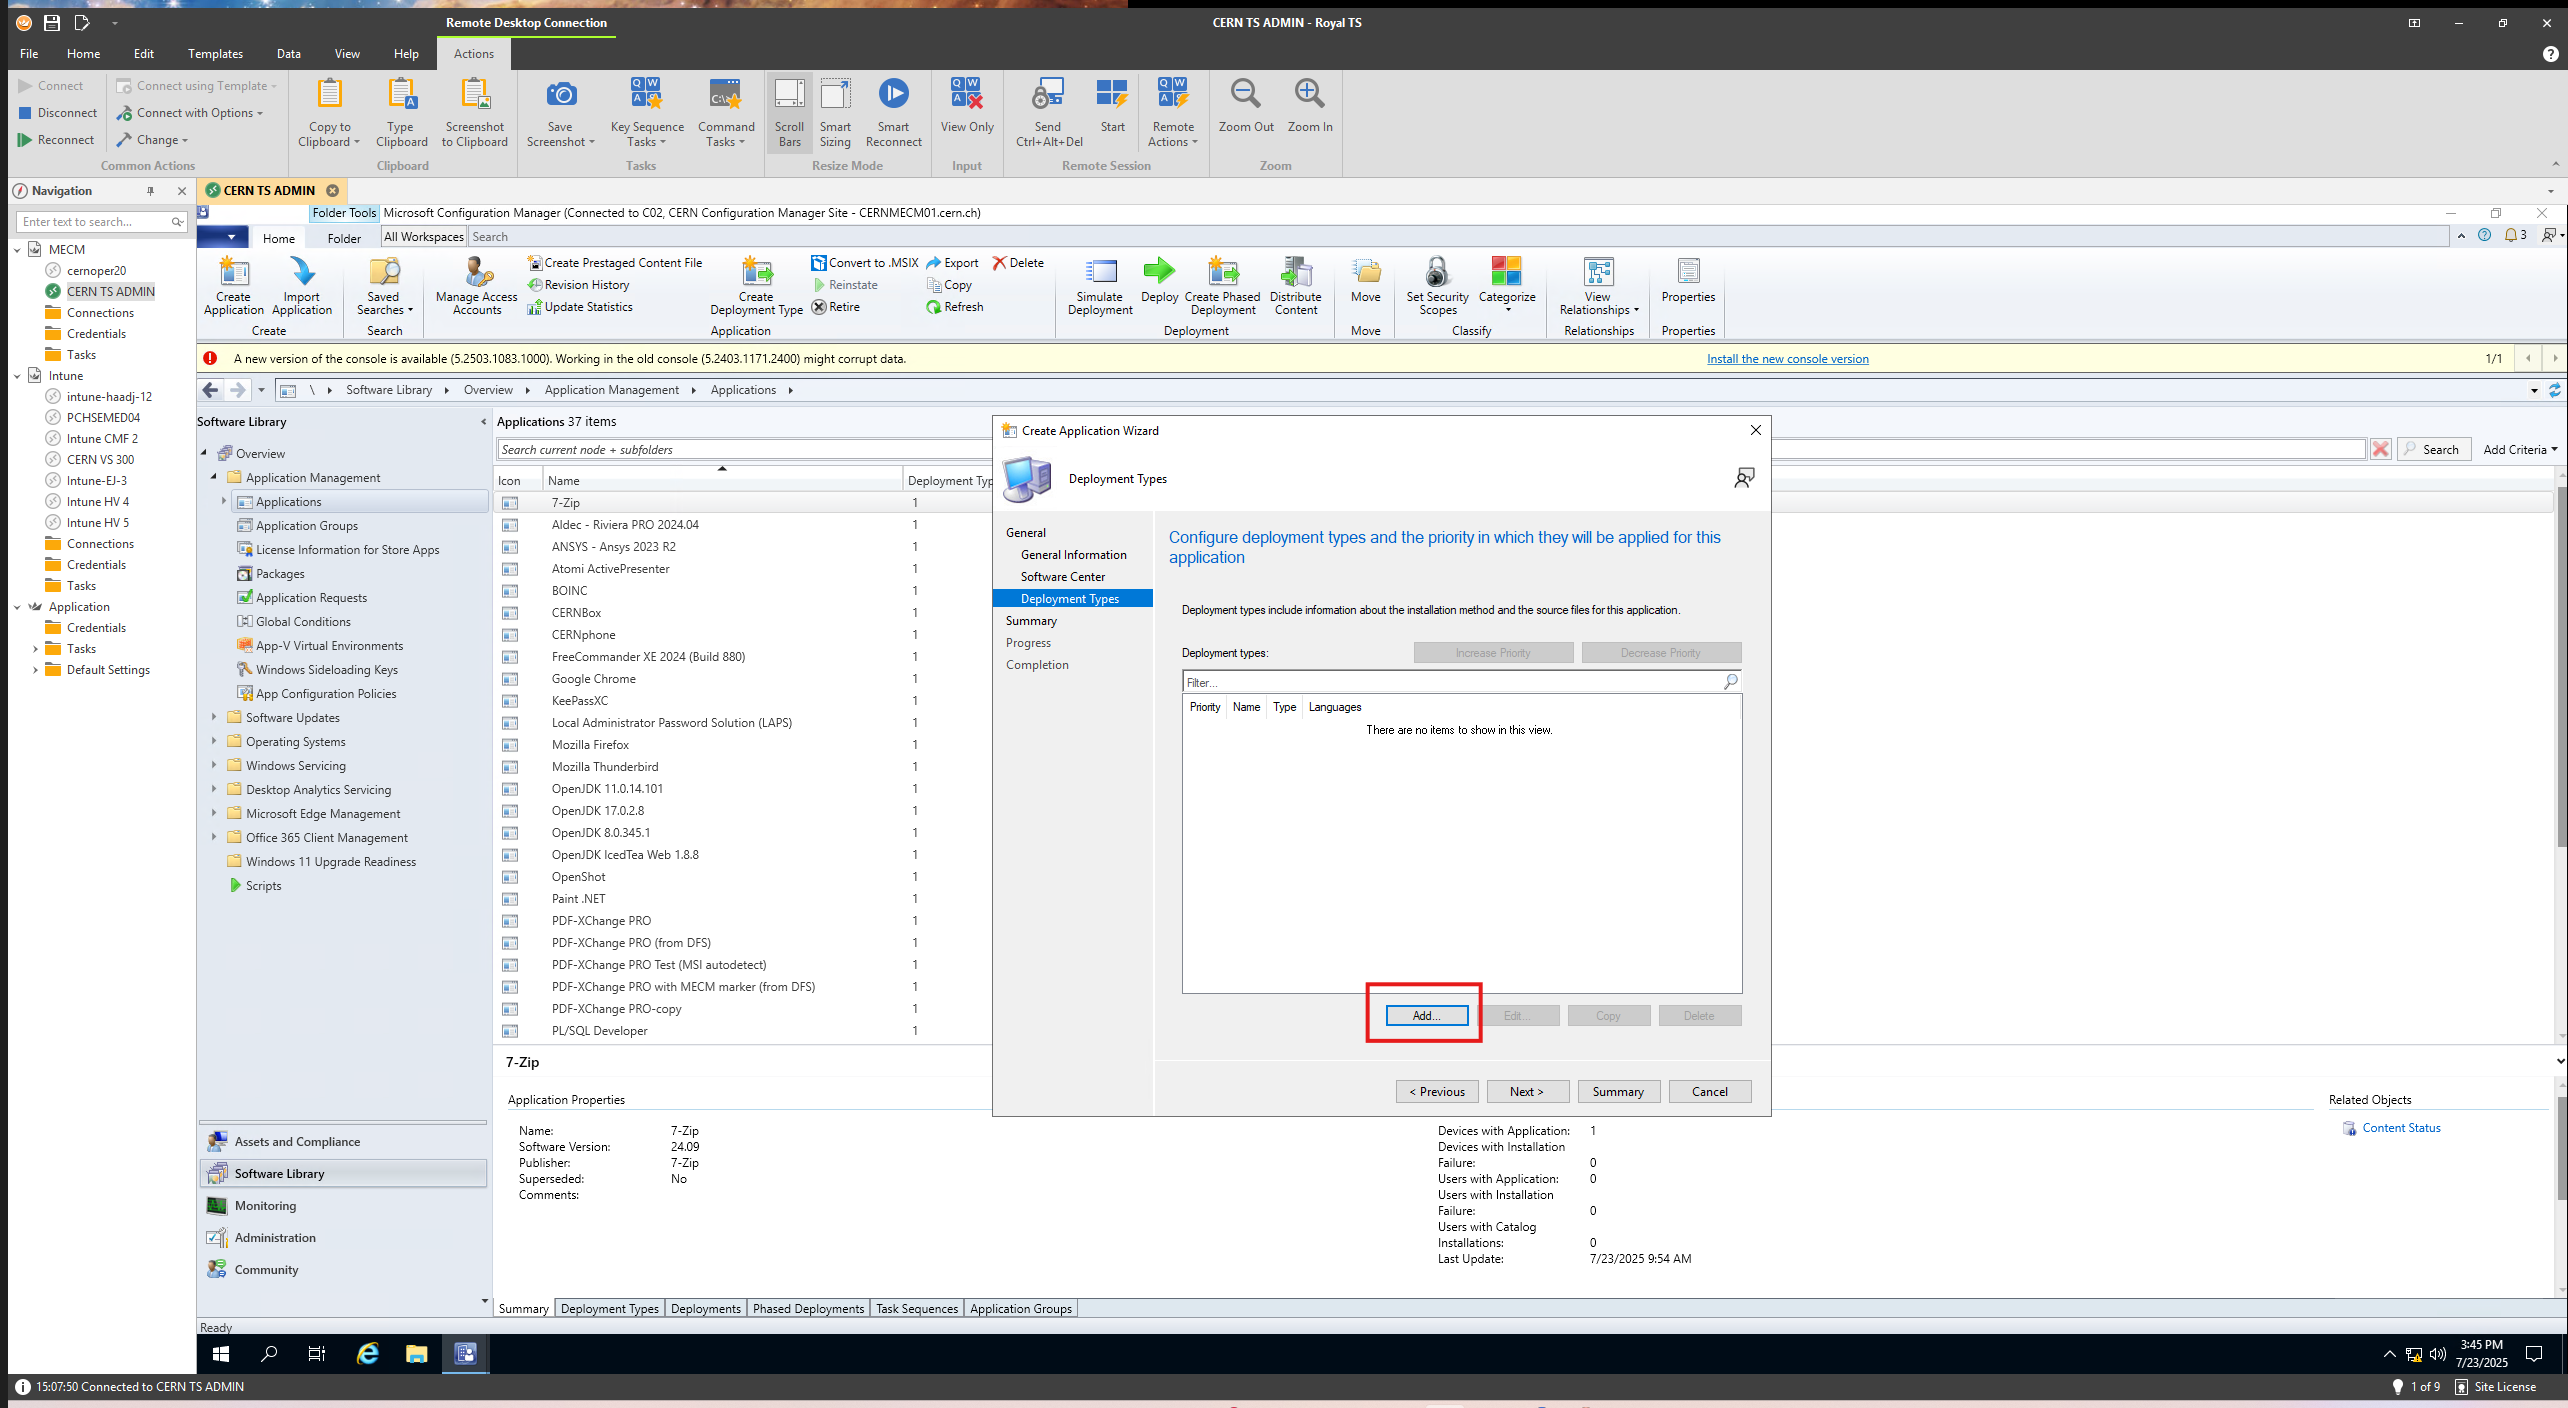Image resolution: width=2568 pixels, height=1408 pixels.
Task: Open File Explorer from taskbar
Action: (x=417, y=1354)
